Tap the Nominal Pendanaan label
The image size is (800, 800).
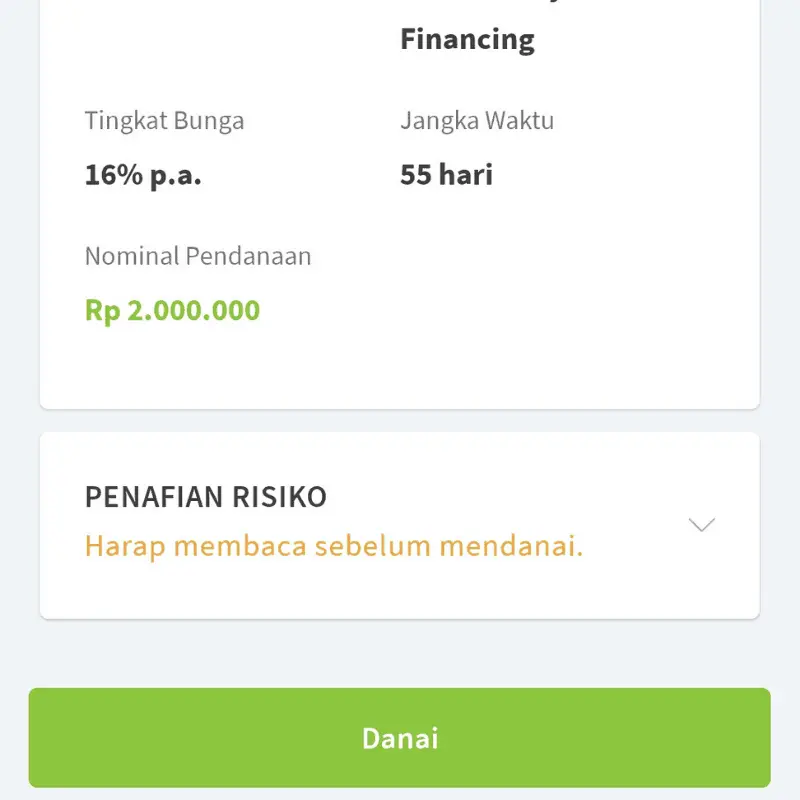pos(197,256)
